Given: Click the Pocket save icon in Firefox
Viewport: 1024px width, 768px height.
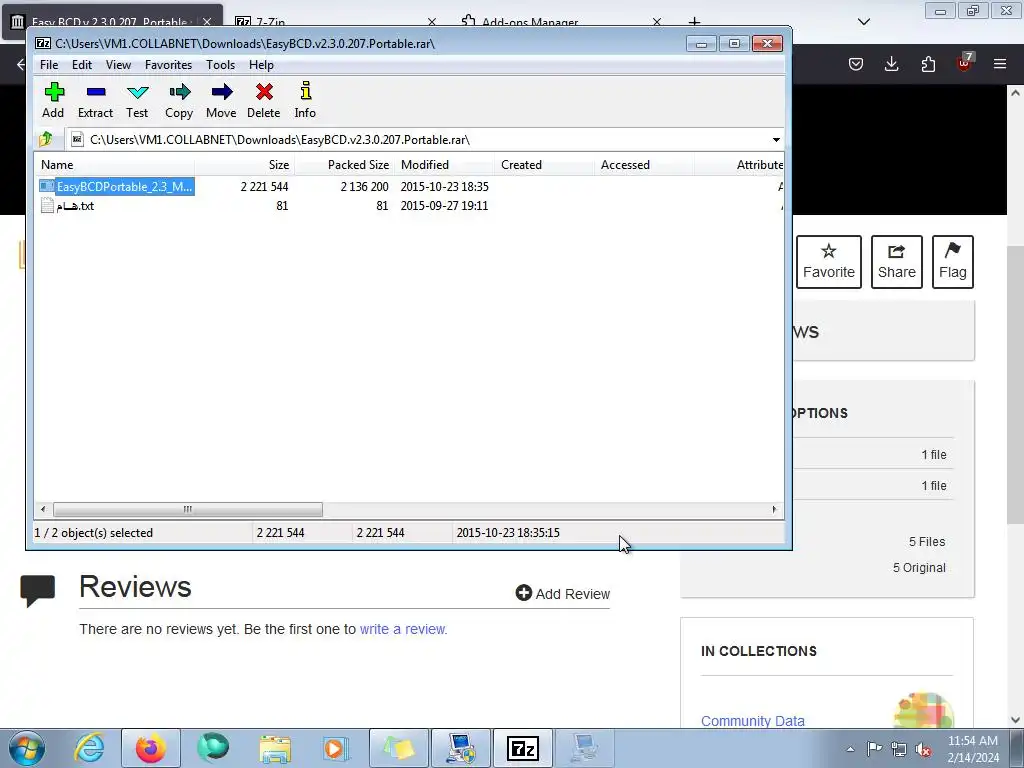Looking at the screenshot, I should [x=856, y=64].
